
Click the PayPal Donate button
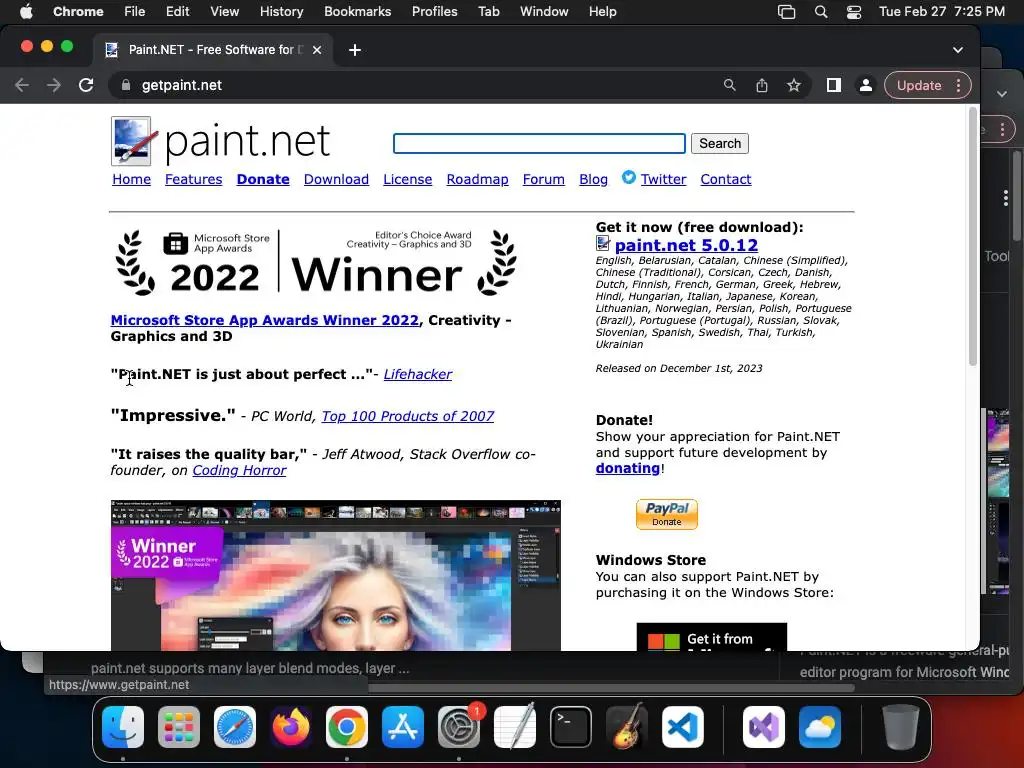tap(667, 514)
